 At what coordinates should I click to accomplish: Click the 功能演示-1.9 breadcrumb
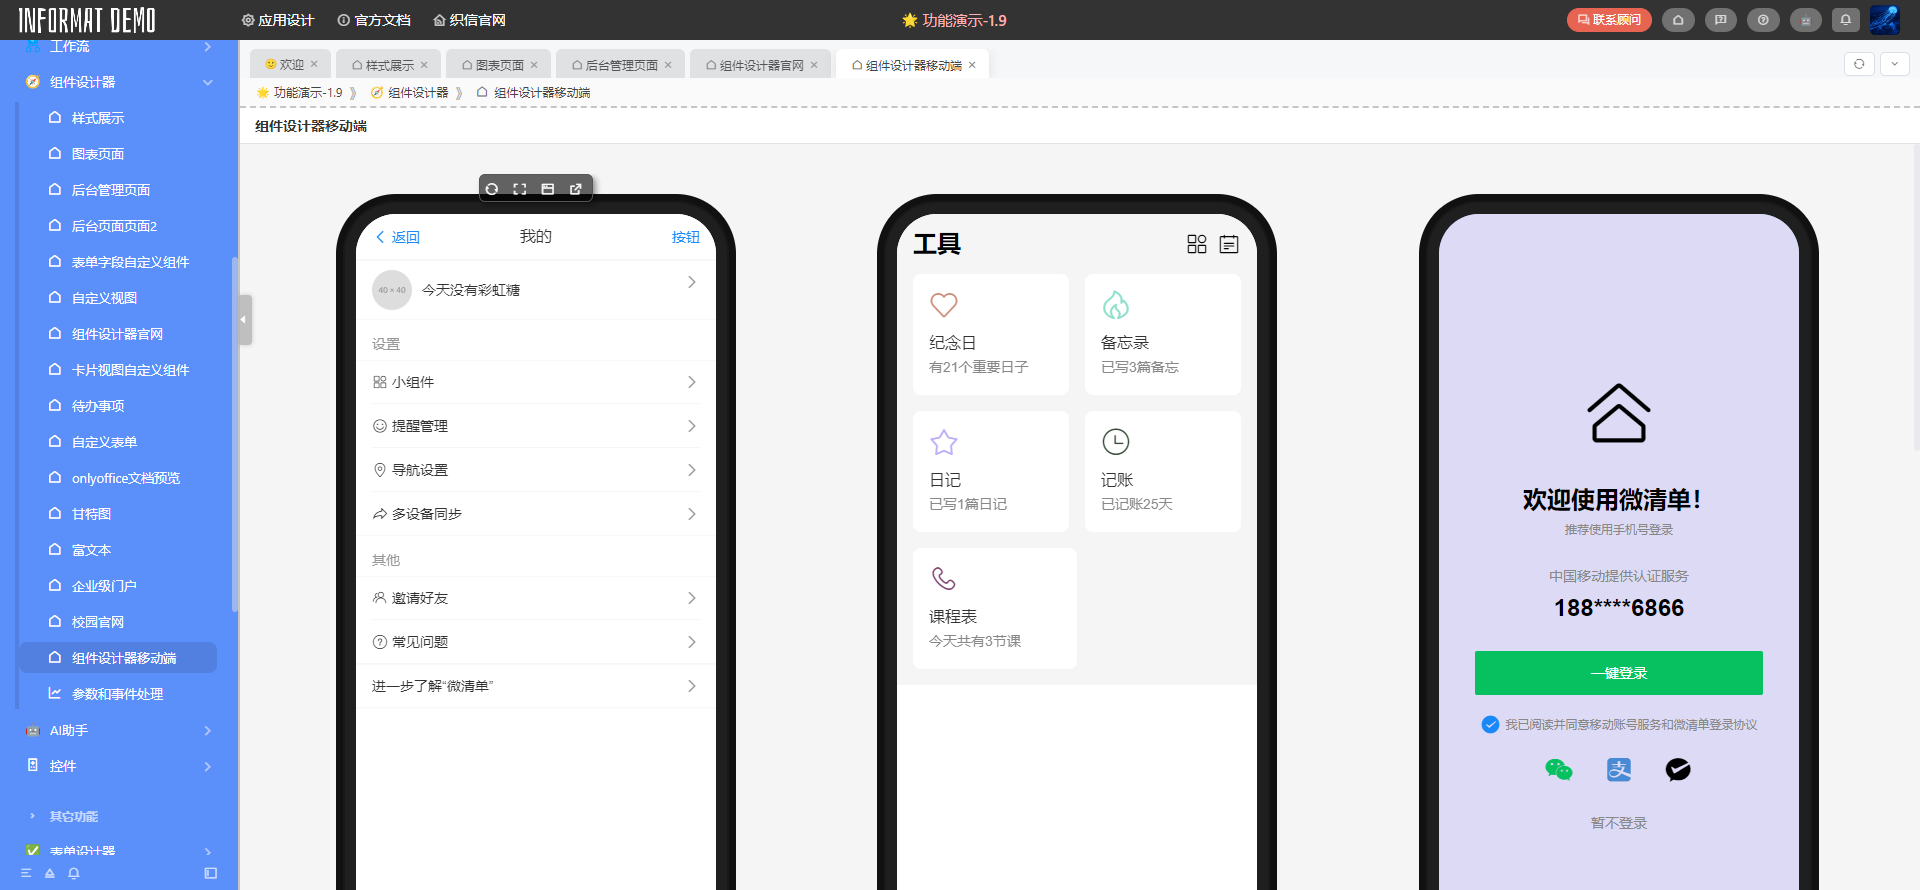tap(299, 92)
